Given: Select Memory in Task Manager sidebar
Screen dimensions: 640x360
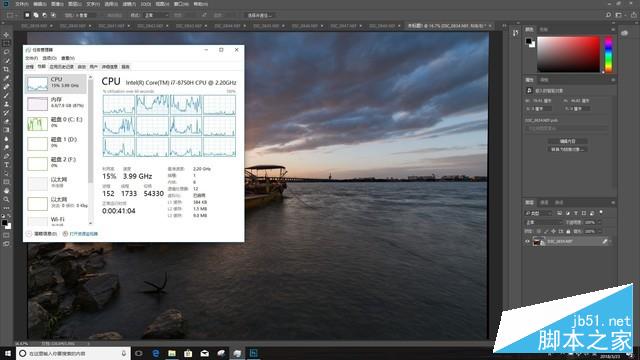Looking at the screenshot, I should (x=56, y=103).
